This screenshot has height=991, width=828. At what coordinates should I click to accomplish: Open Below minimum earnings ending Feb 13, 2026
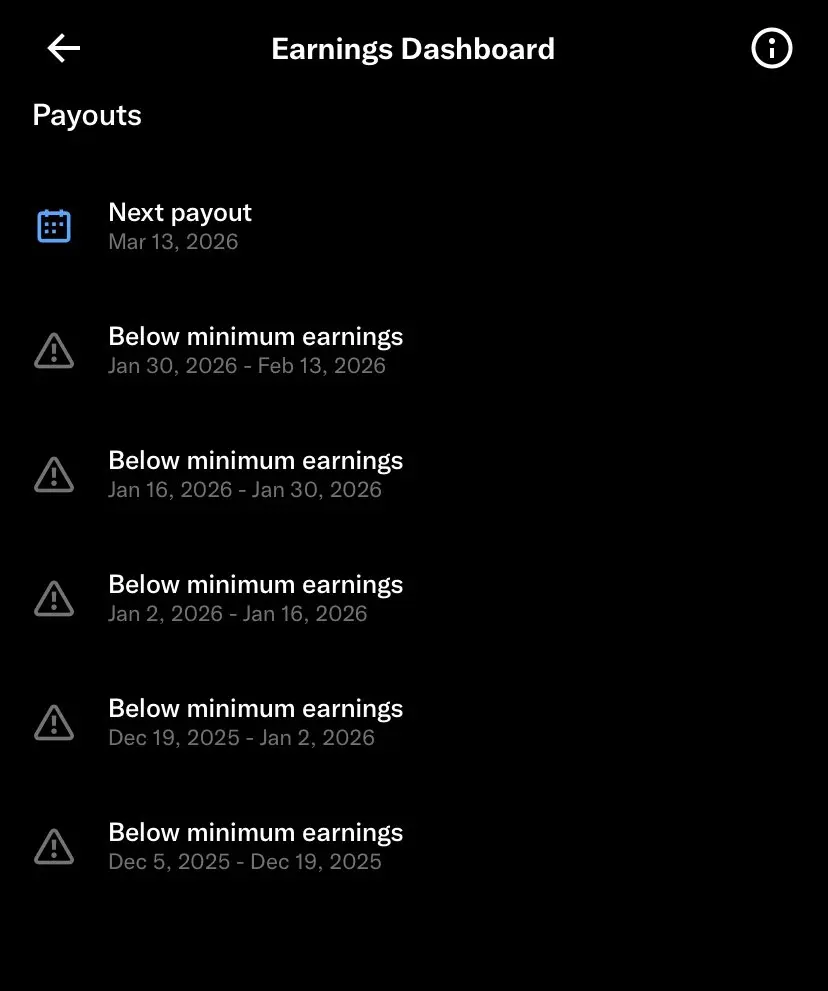pyautogui.click(x=255, y=336)
